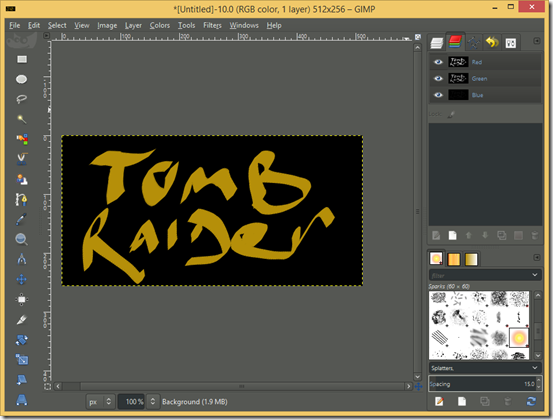Select the Measure compass tool
553x420 pixels.
(x=22, y=259)
